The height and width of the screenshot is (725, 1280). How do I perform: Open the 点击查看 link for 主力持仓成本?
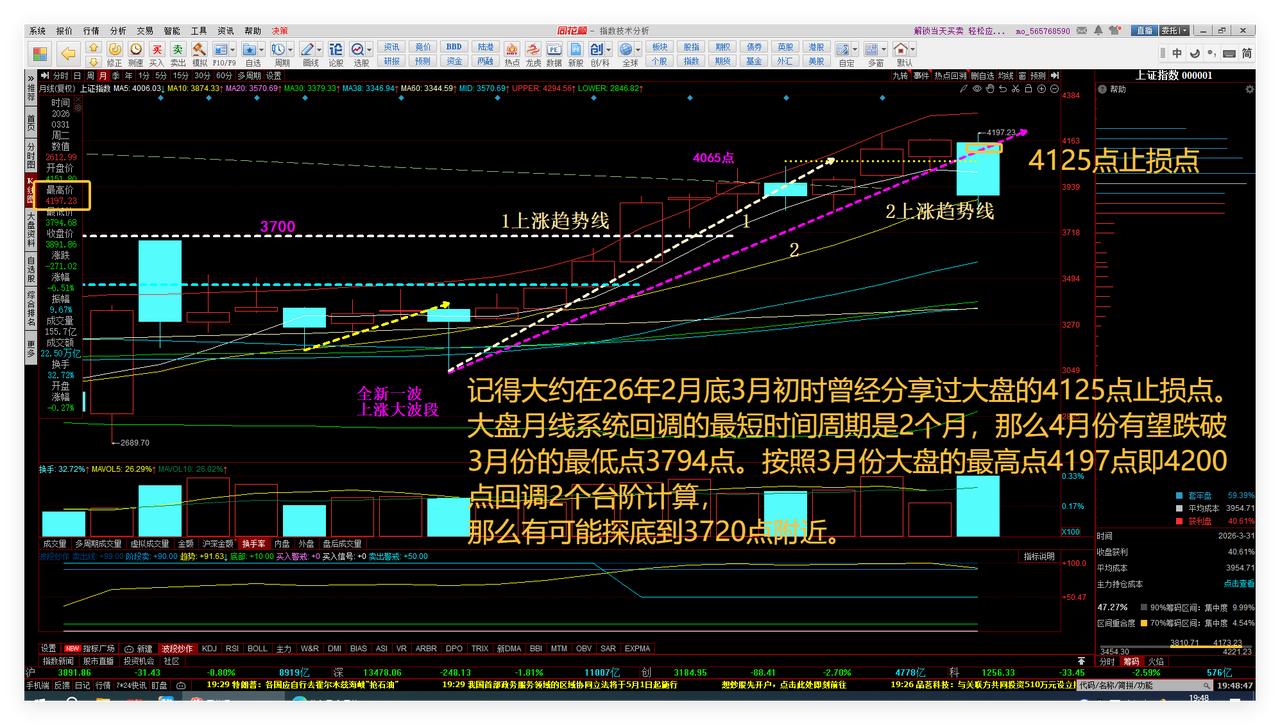1239,584
